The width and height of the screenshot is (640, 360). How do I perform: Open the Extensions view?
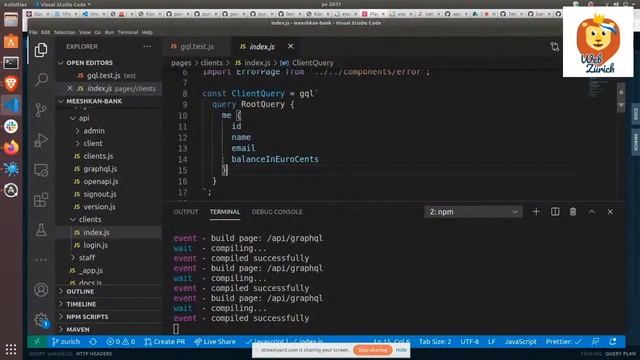click(x=41, y=200)
